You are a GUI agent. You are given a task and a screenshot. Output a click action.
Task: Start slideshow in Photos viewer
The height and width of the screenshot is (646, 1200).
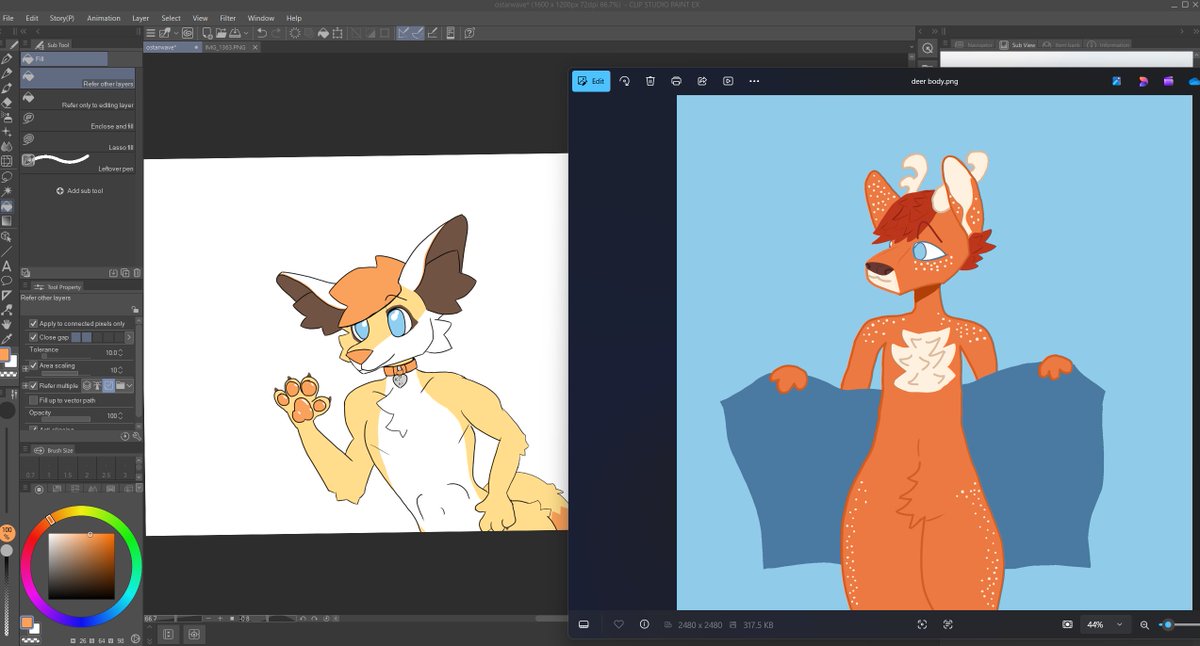(x=728, y=81)
